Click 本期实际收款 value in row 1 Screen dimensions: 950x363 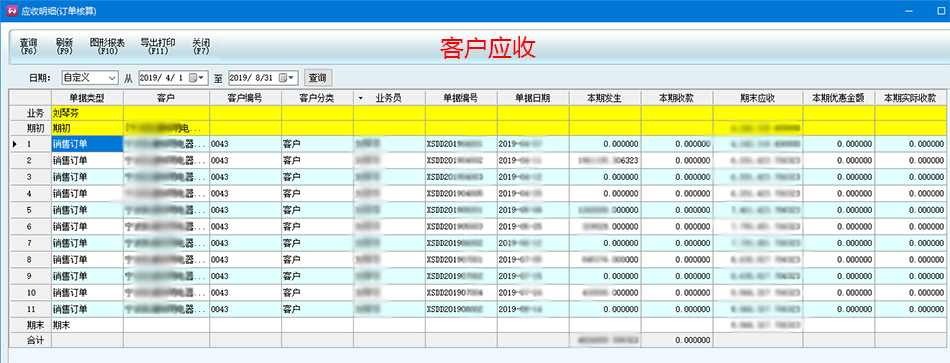pyautogui.click(x=911, y=144)
